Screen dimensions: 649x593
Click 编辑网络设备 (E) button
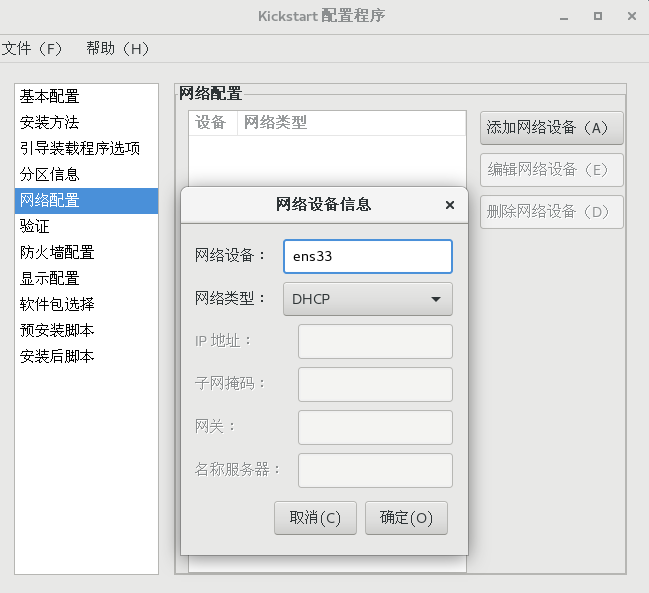551,170
